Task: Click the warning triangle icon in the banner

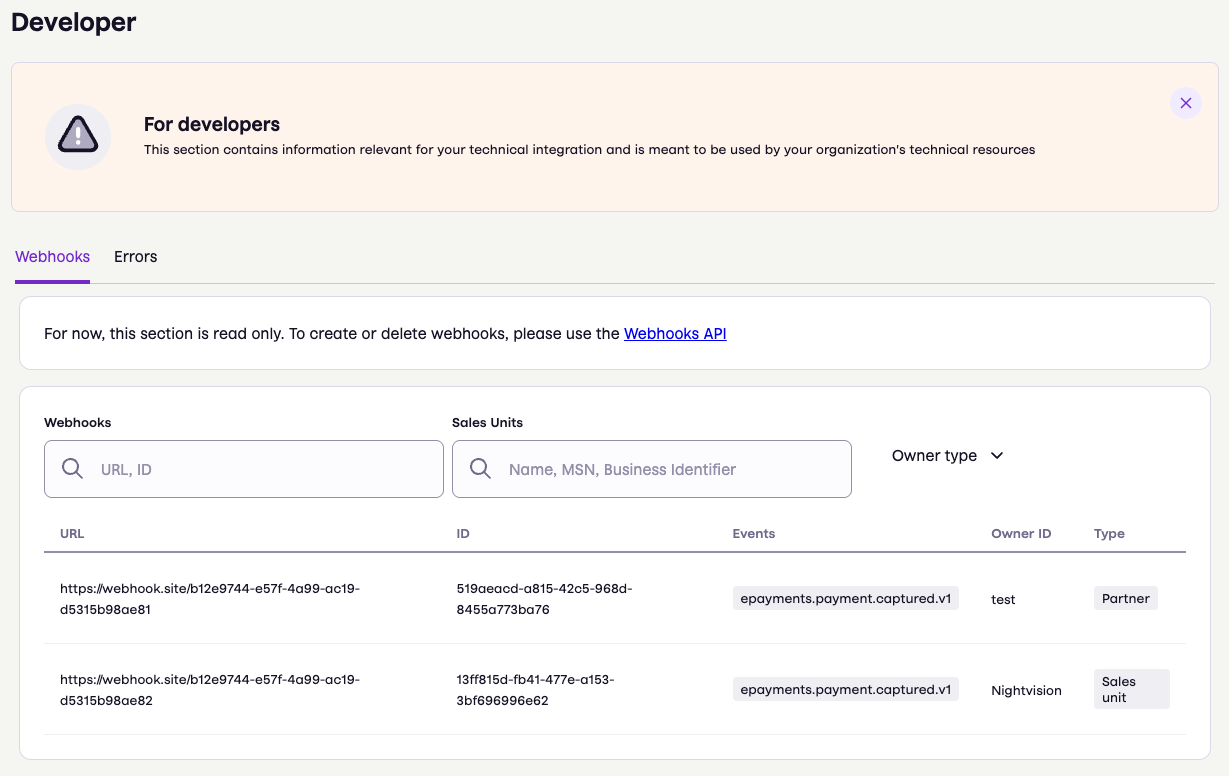Action: [77, 136]
